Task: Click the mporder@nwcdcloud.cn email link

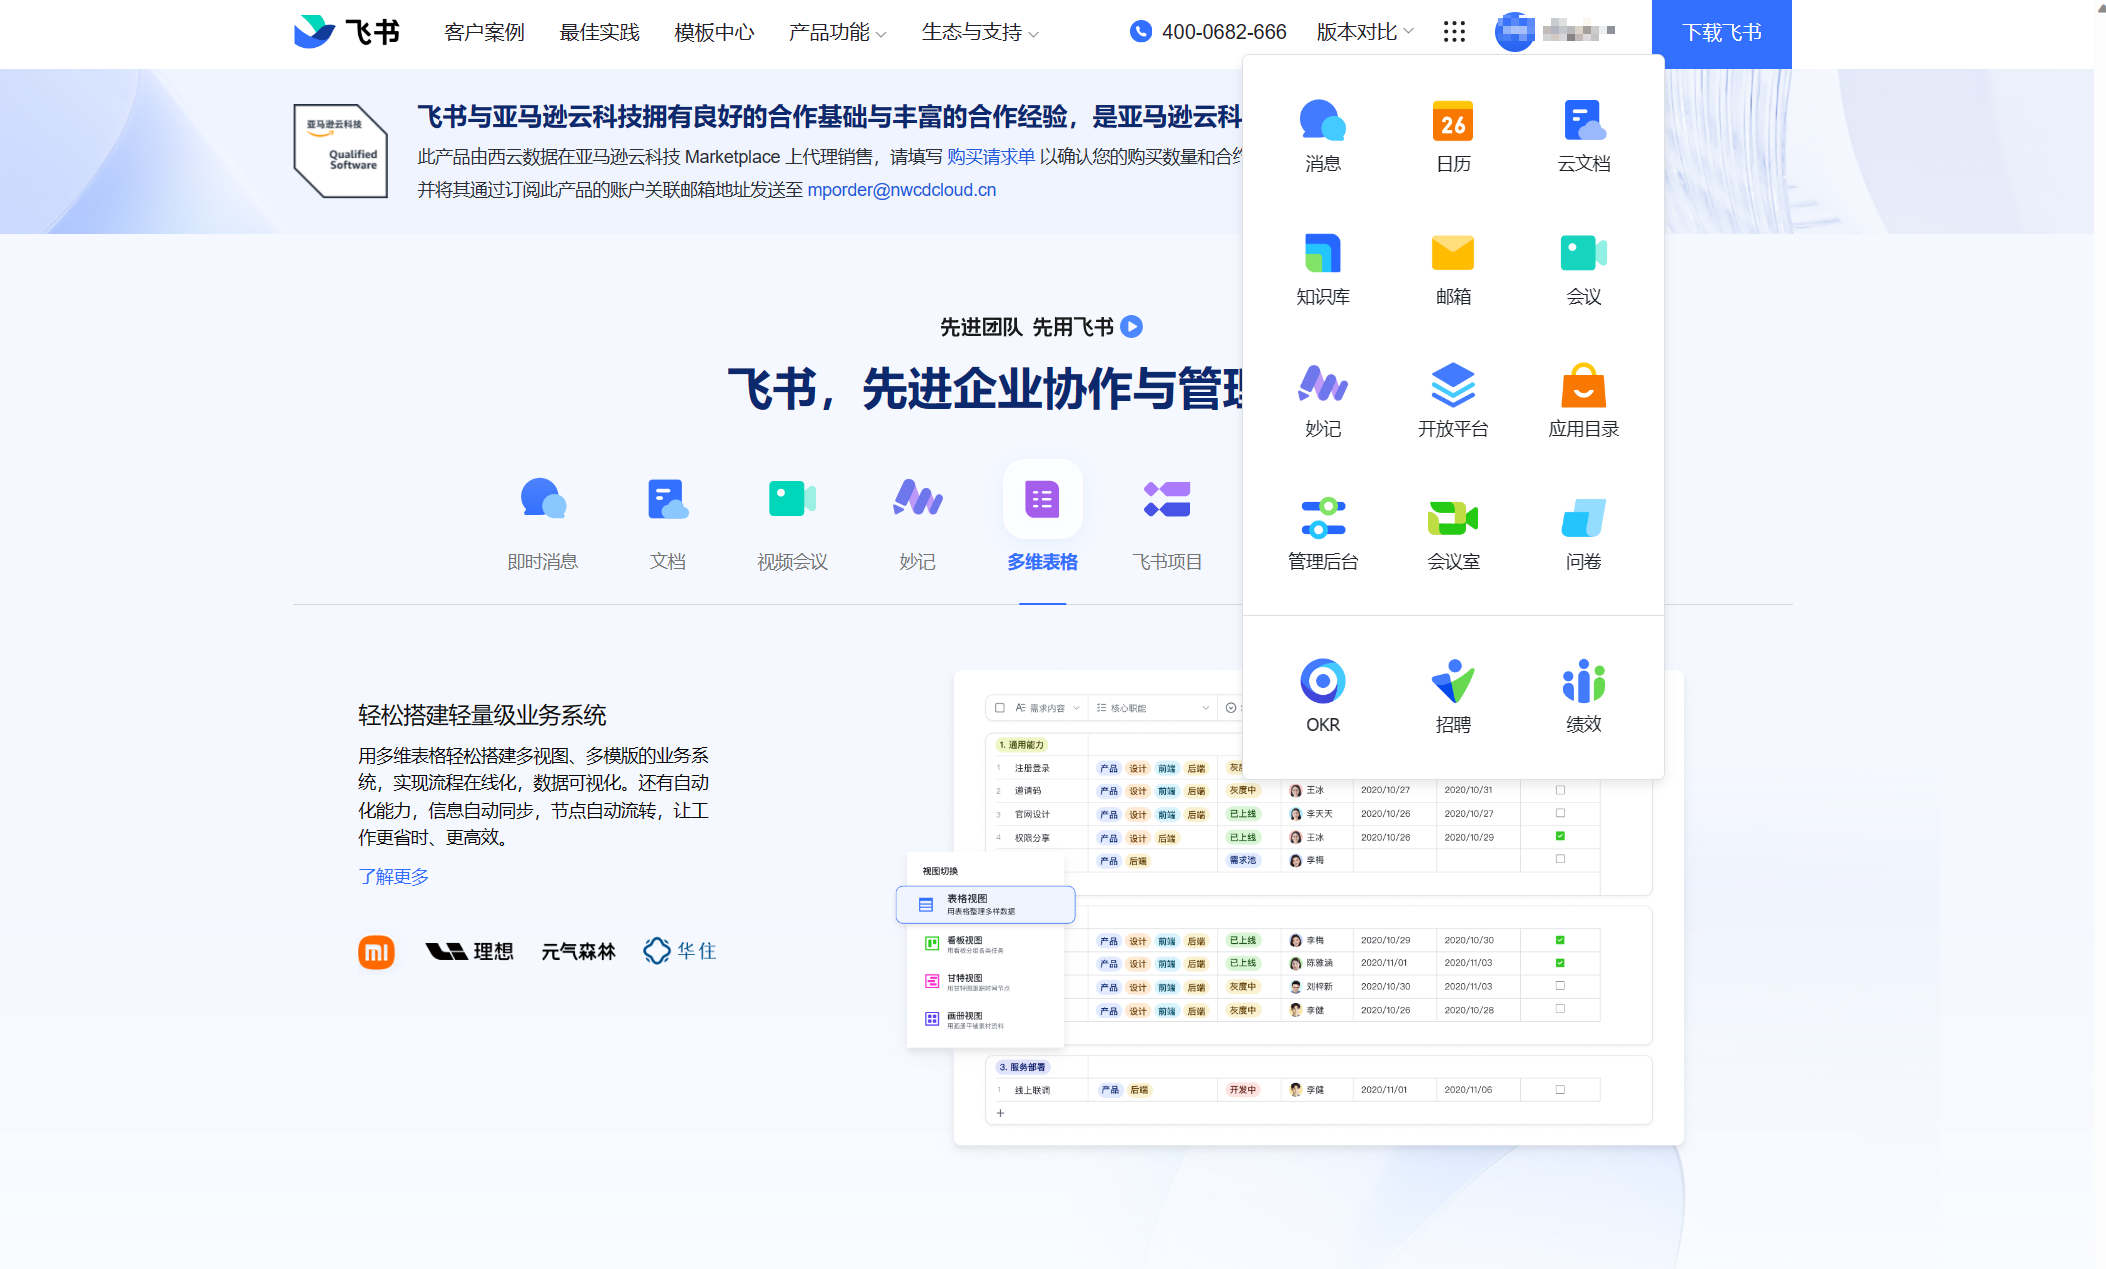Action: (x=902, y=190)
